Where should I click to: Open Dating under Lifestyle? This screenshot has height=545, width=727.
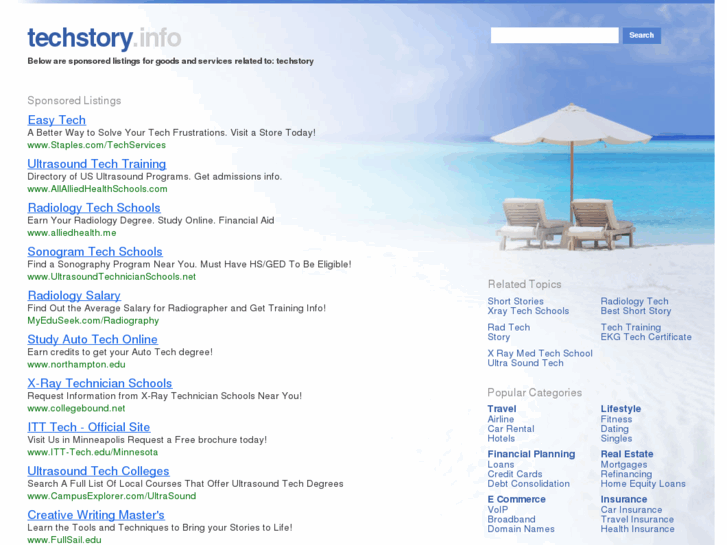[615, 429]
